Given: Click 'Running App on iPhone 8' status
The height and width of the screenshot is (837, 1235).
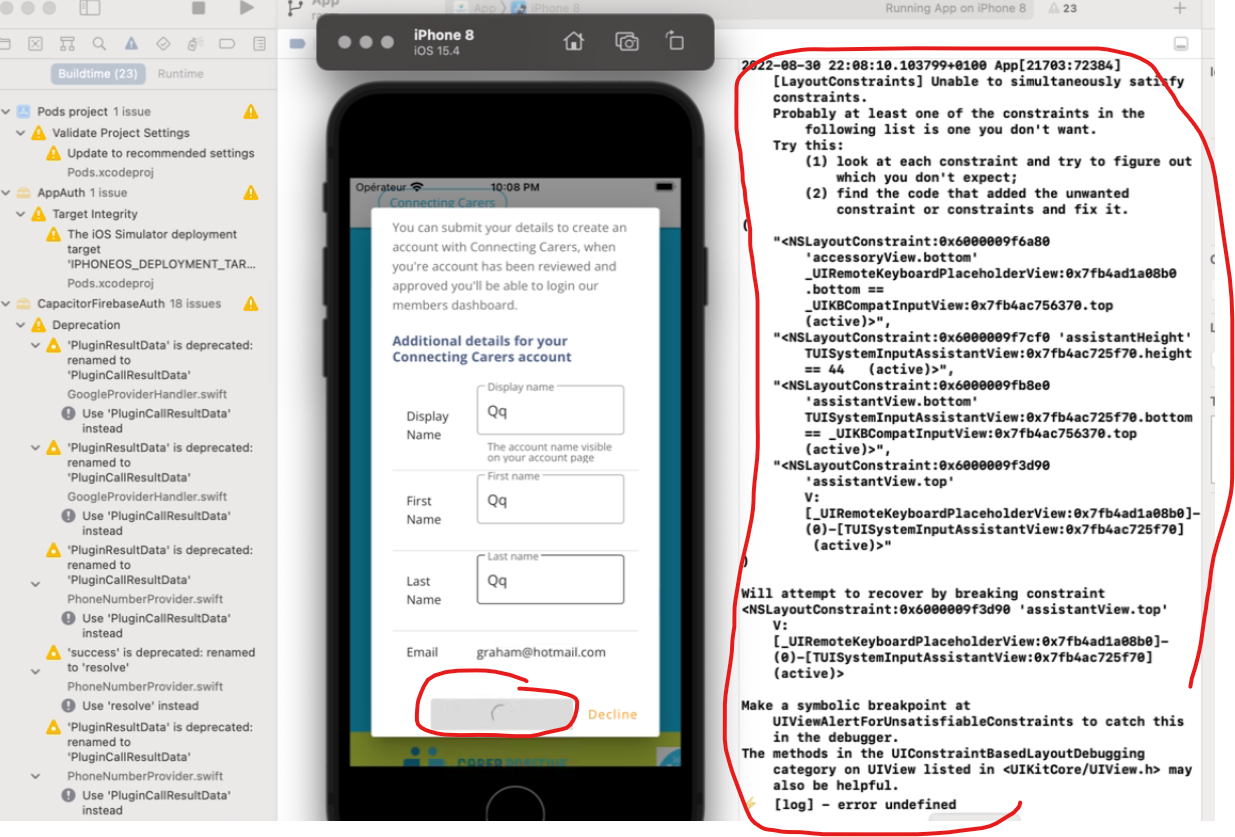Looking at the screenshot, I should (955, 8).
